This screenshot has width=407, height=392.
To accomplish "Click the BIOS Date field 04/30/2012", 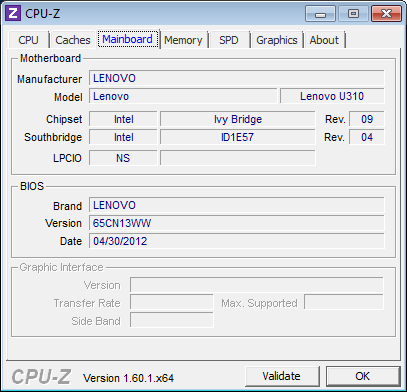I will (237, 241).
